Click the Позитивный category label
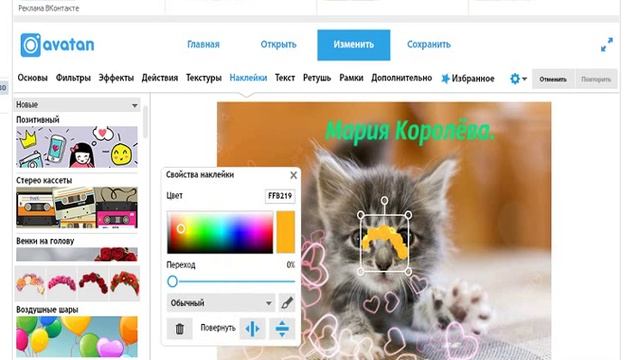This screenshot has width=640, height=360. click(x=38, y=120)
